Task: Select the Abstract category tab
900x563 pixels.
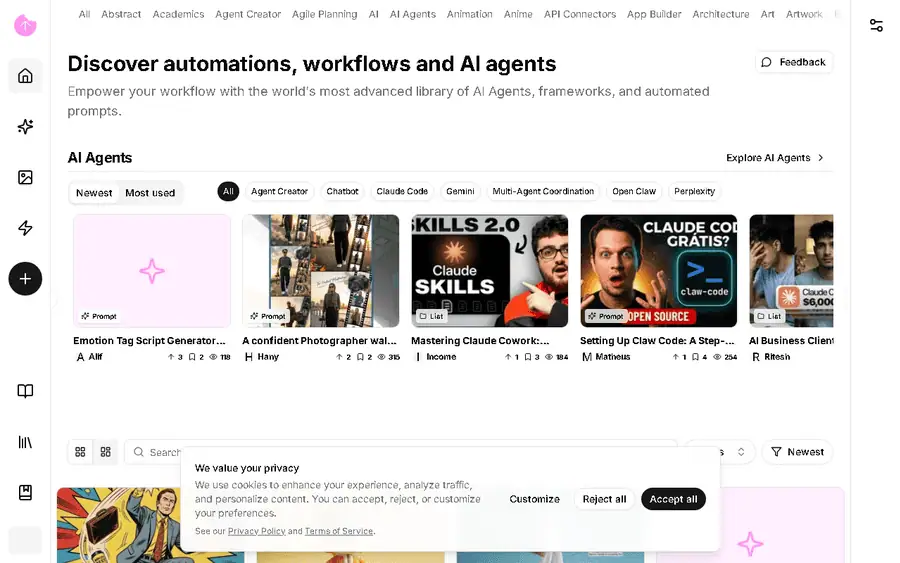Action: tap(121, 14)
